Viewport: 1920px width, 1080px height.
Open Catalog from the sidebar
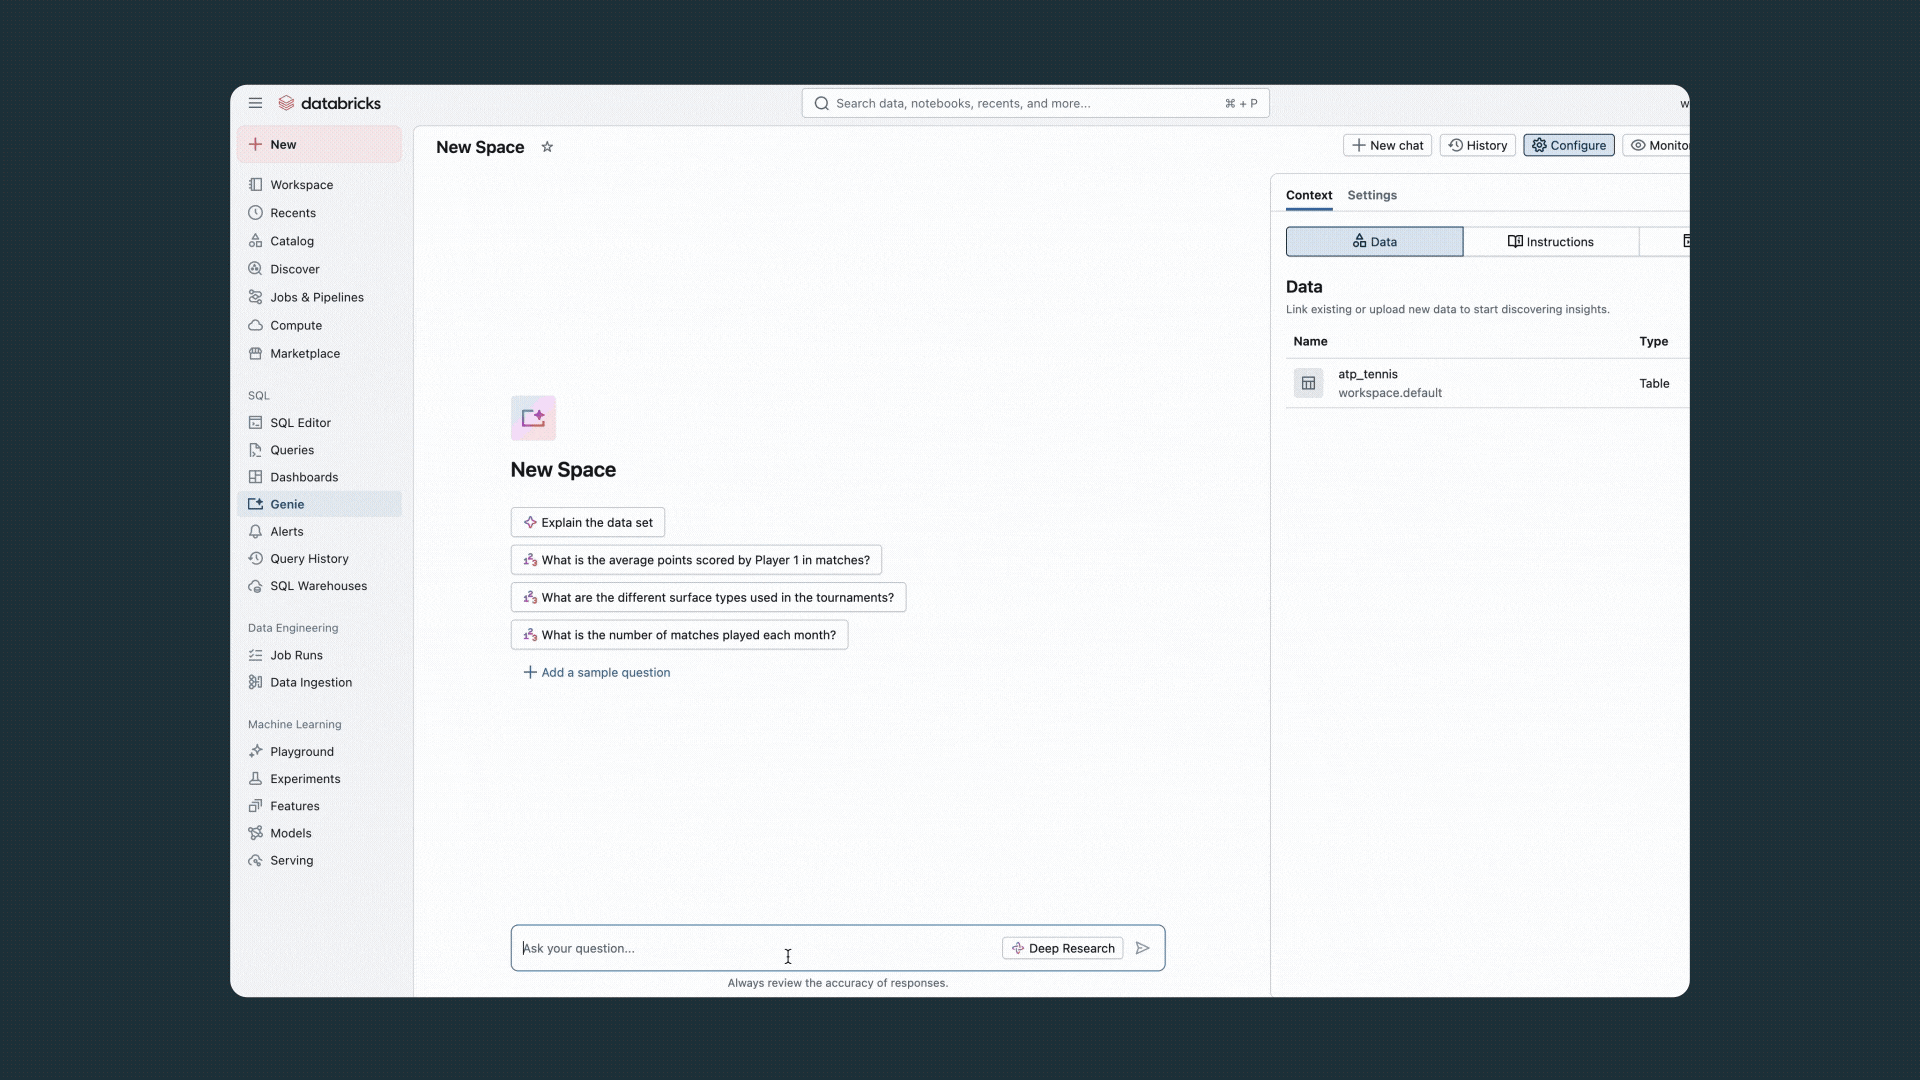pos(291,241)
